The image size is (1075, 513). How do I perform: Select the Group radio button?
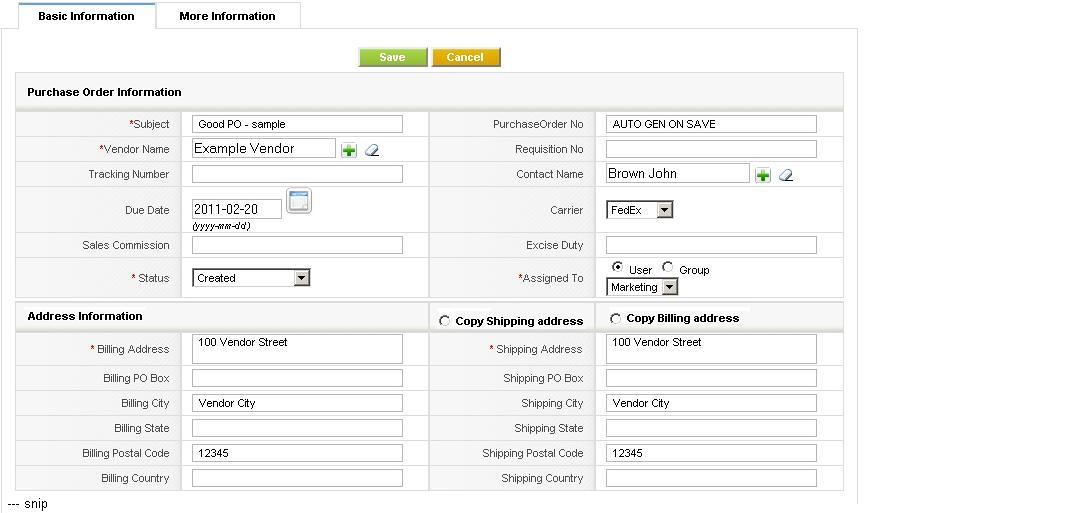point(667,267)
